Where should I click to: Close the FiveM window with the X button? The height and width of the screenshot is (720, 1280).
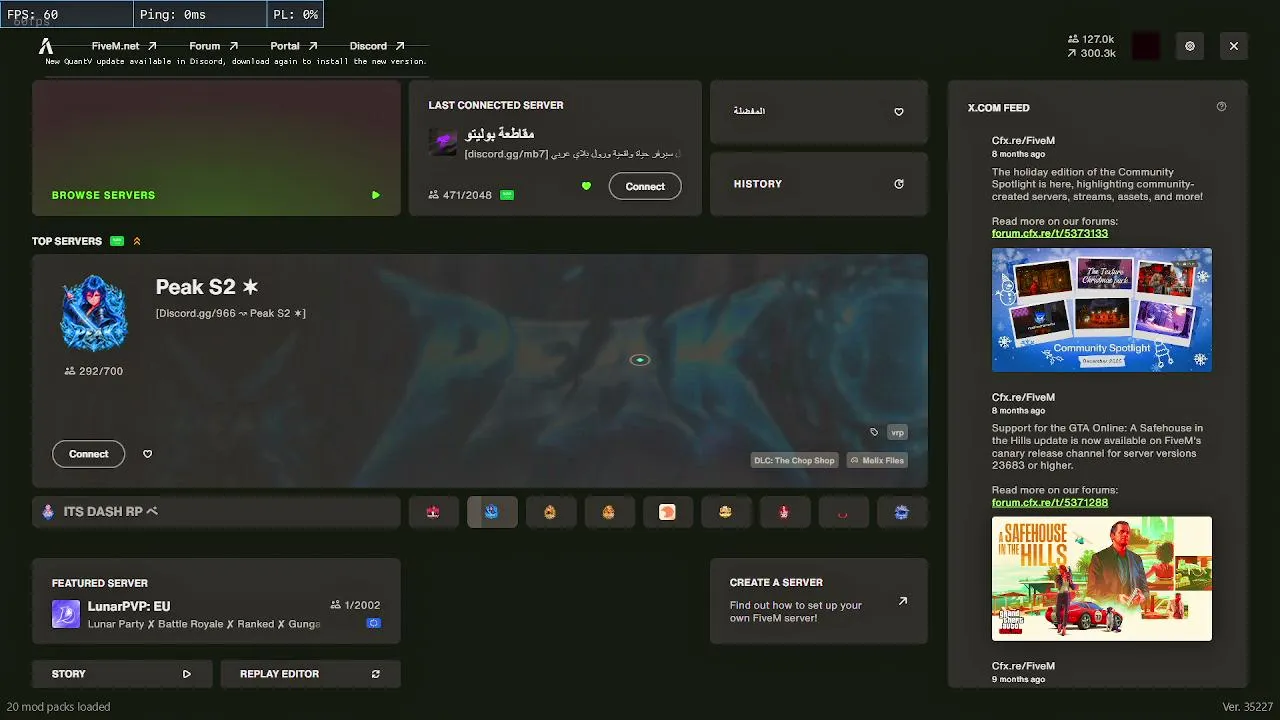[1234, 46]
